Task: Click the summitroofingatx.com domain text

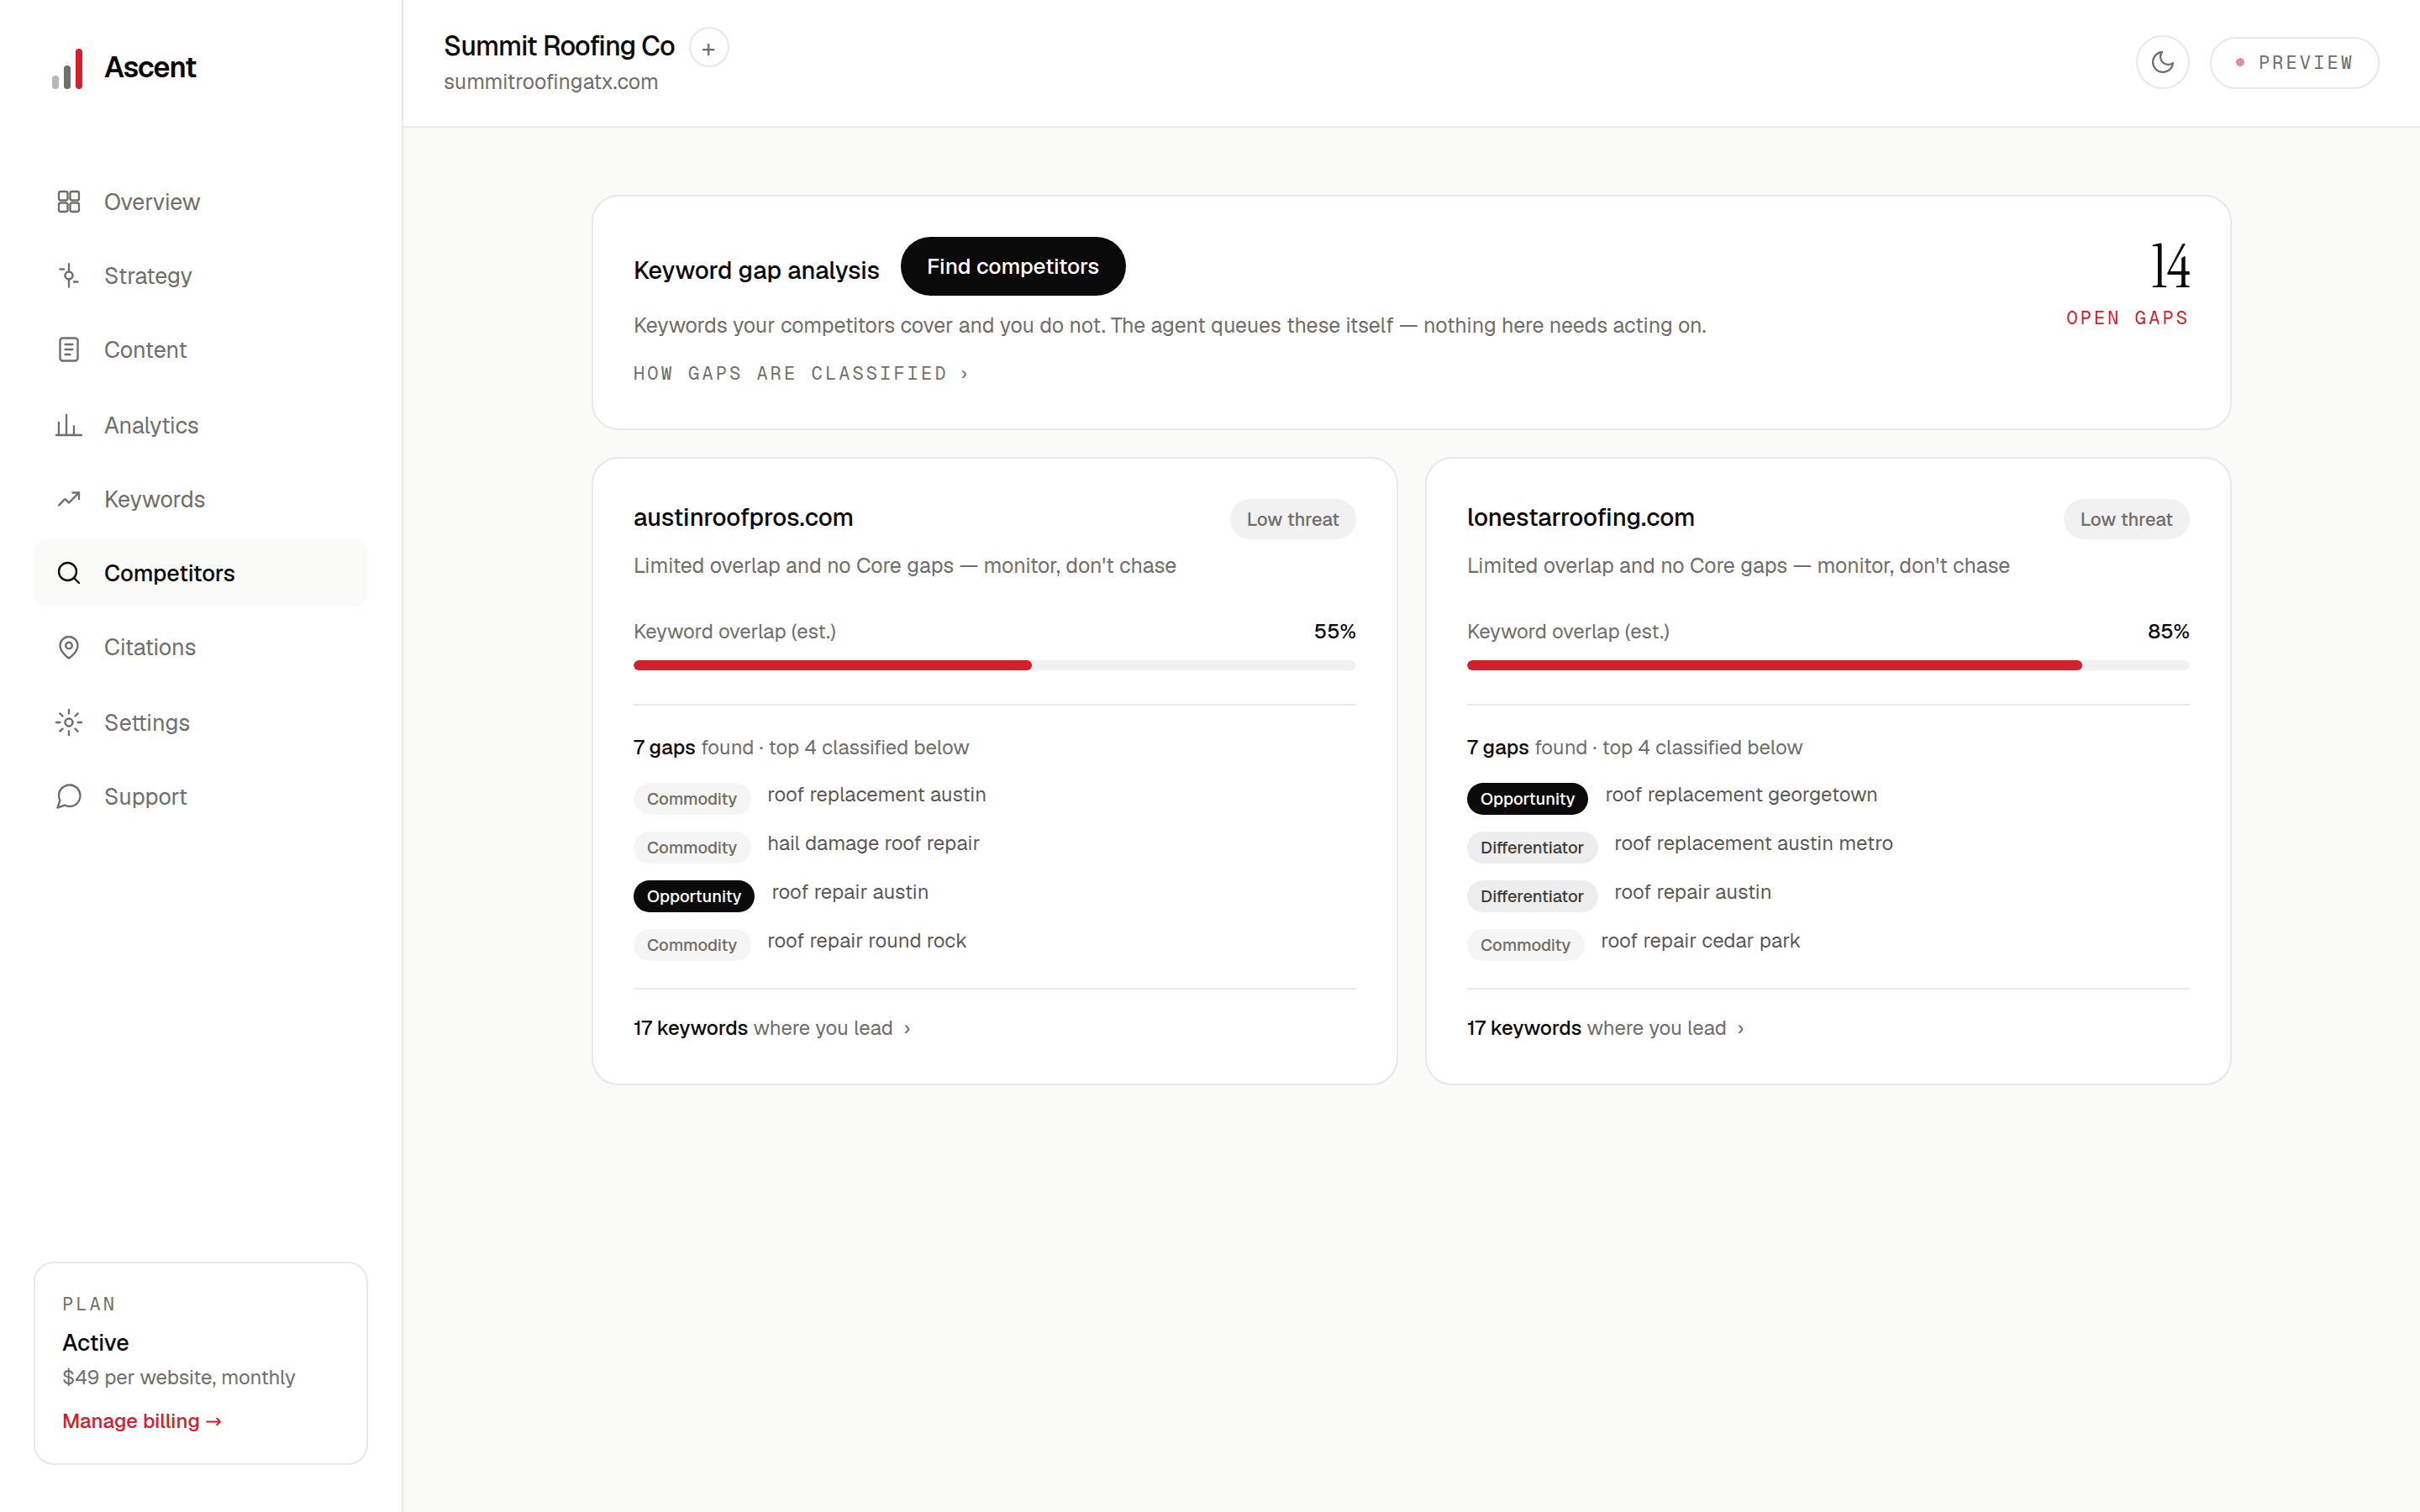Action: (x=550, y=82)
